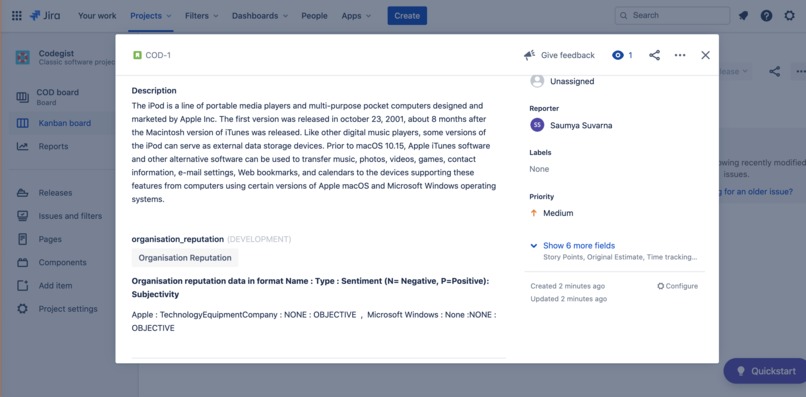The width and height of the screenshot is (806, 397).
Task: Click the Issues and filters icon
Action: tap(23, 216)
